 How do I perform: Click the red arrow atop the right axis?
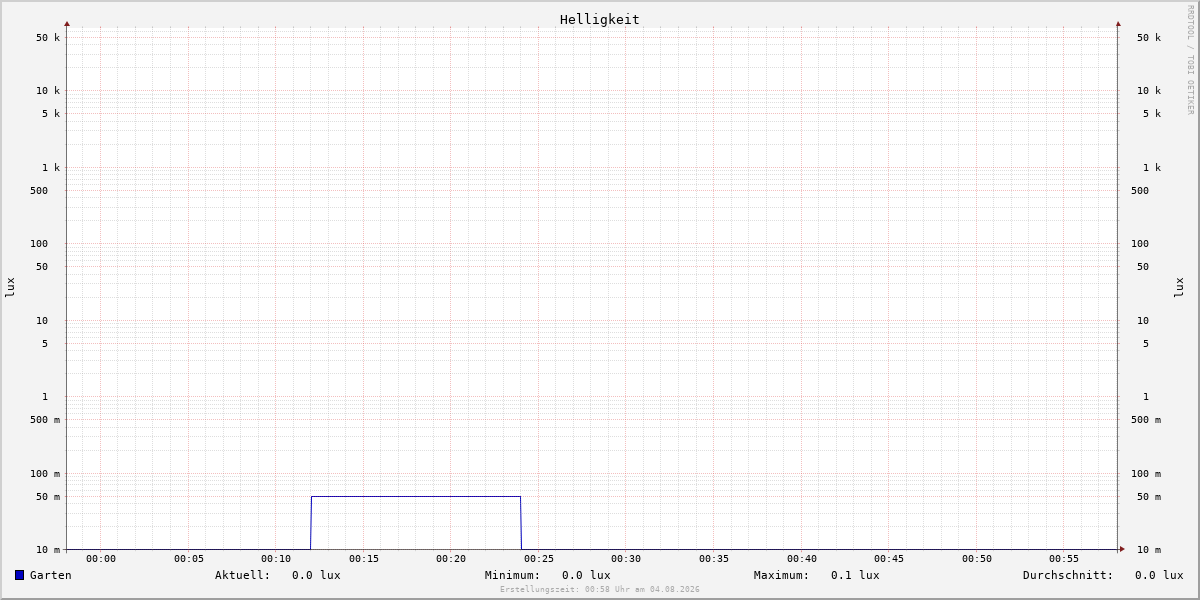coord(1118,23)
